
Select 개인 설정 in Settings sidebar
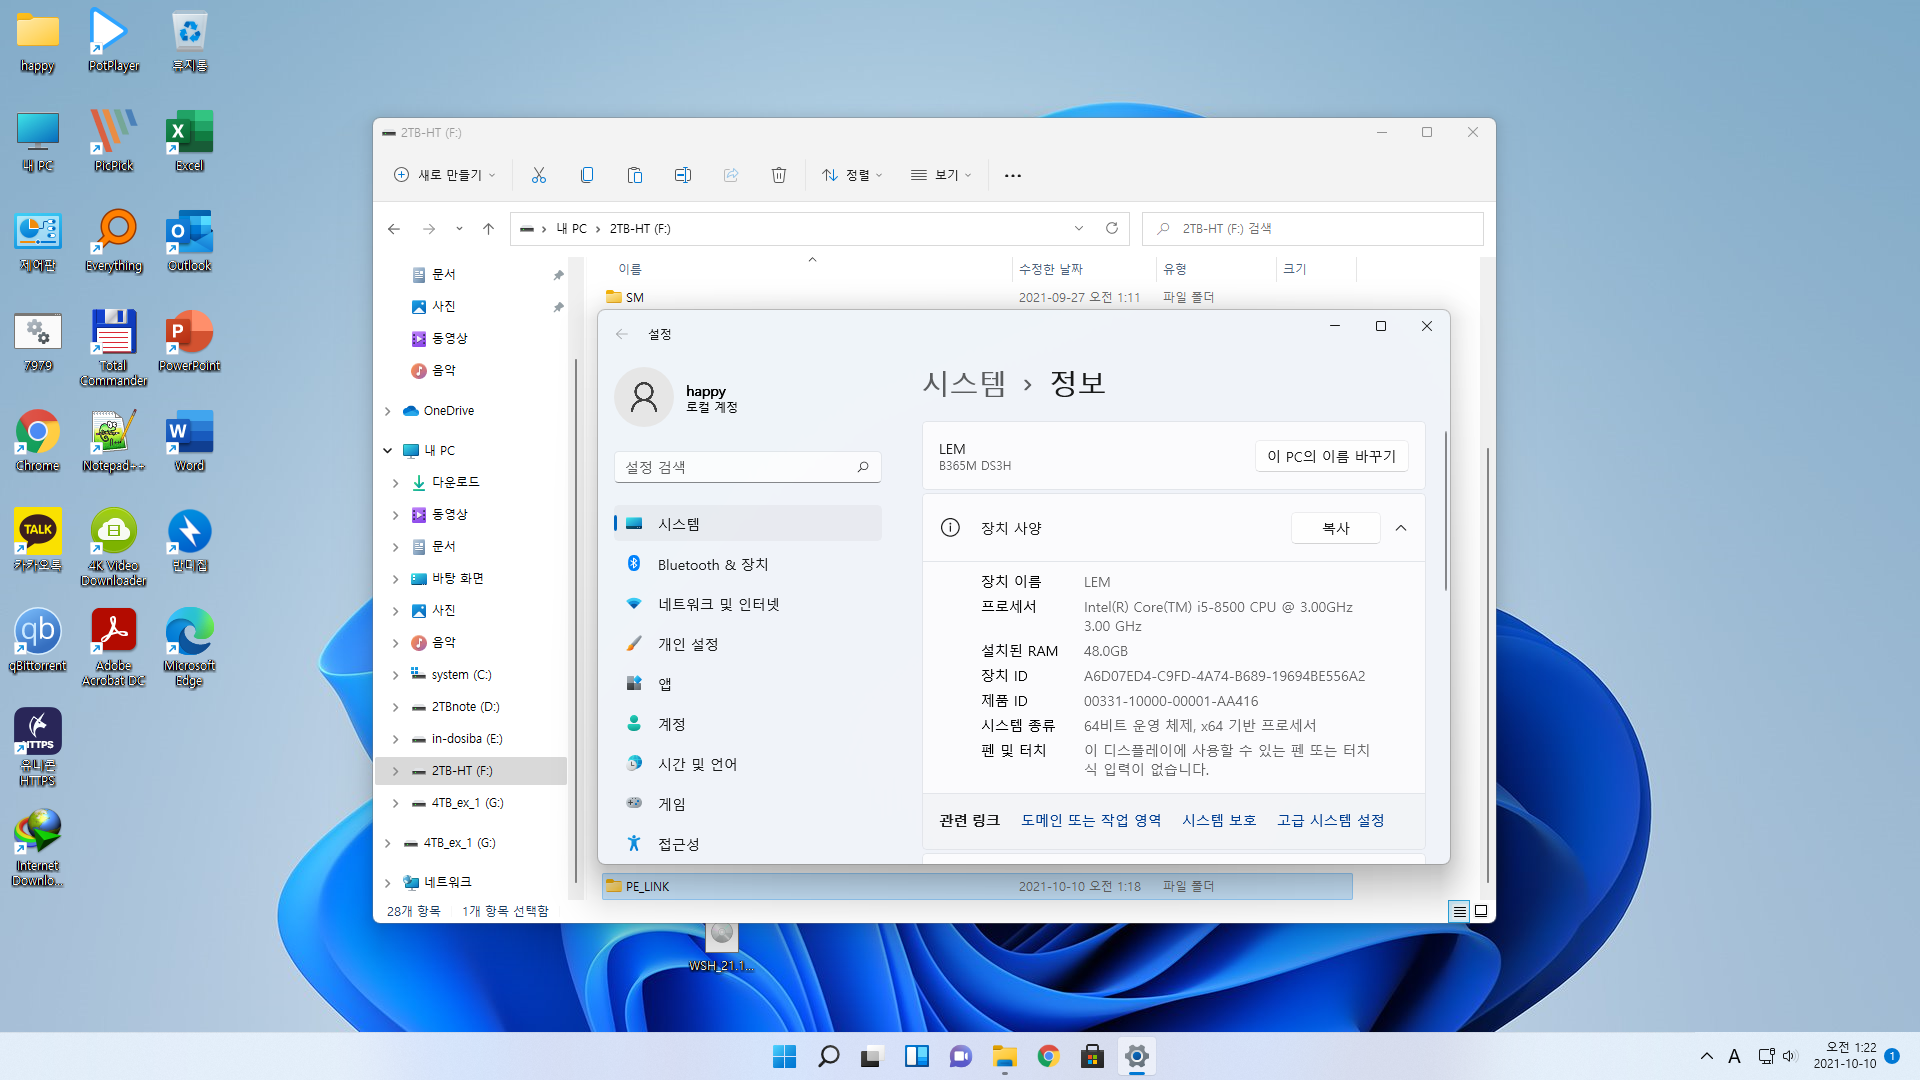pyautogui.click(x=748, y=644)
